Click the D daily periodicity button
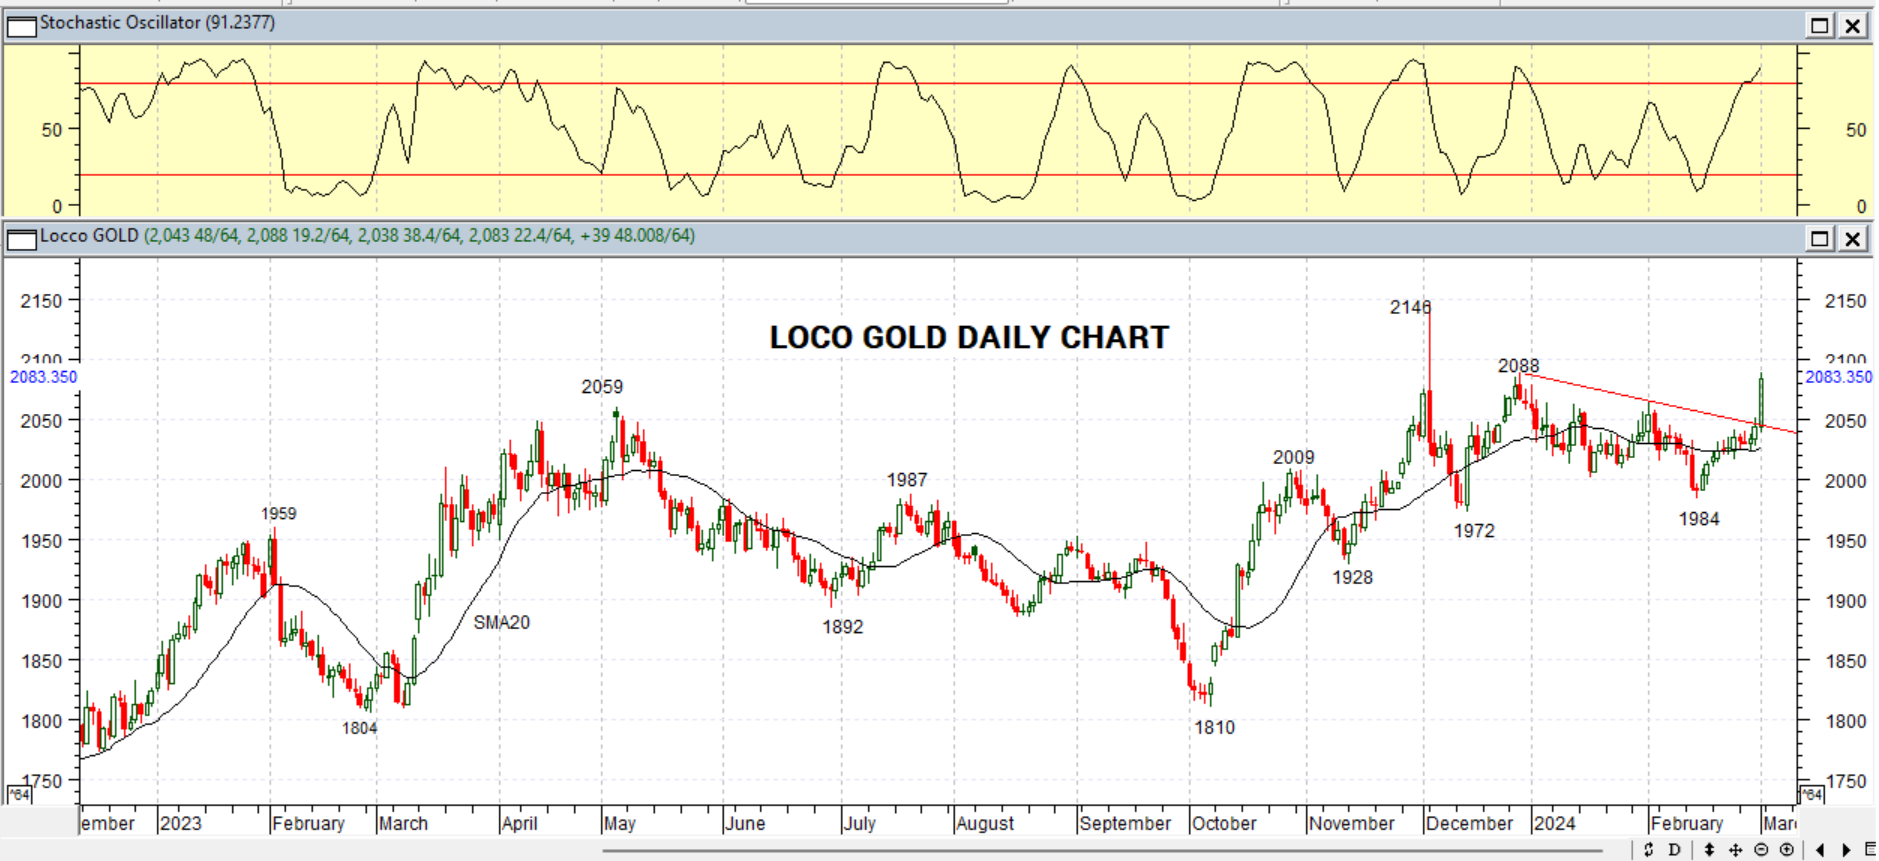Viewport: 1879px width, 861px height. click(1674, 850)
